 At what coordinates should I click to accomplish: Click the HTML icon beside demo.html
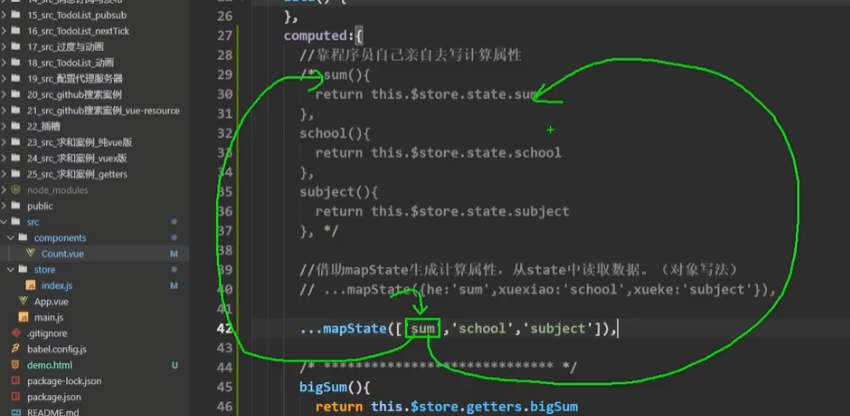pos(16,365)
